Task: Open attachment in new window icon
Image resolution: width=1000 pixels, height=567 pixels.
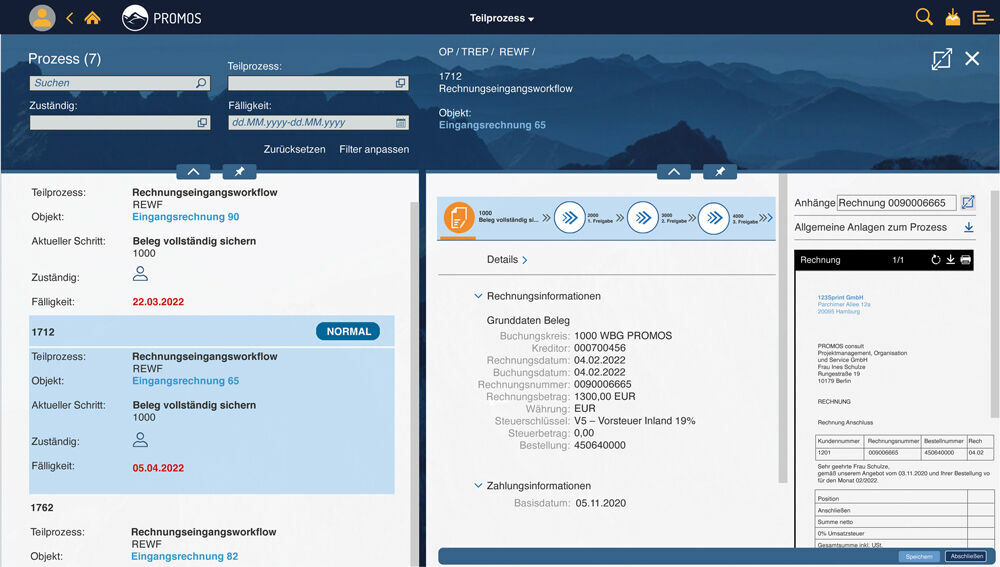Action: [968, 203]
